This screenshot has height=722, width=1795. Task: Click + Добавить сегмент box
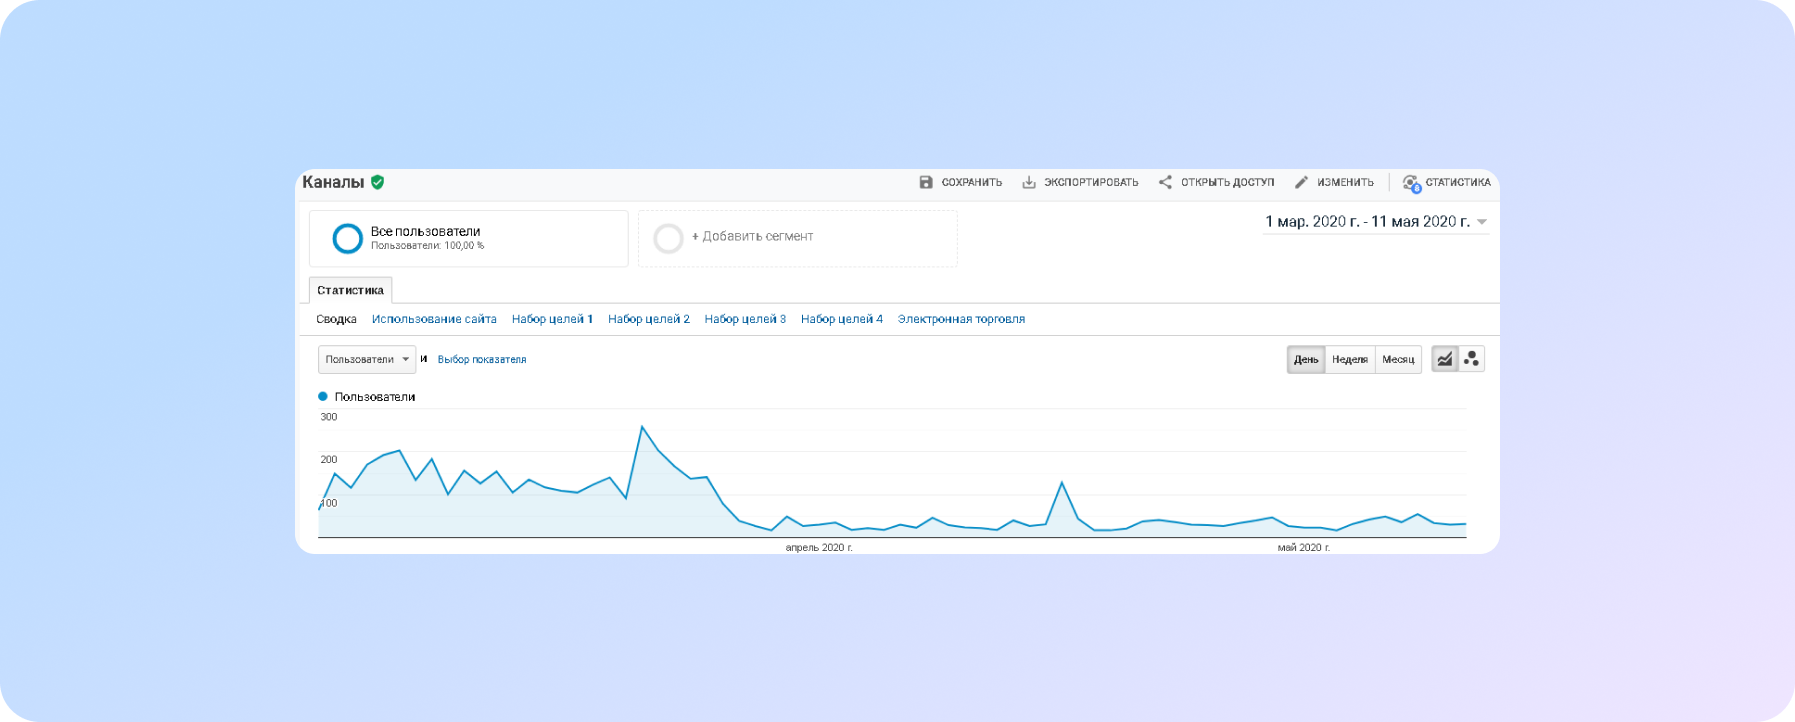pyautogui.click(x=798, y=238)
